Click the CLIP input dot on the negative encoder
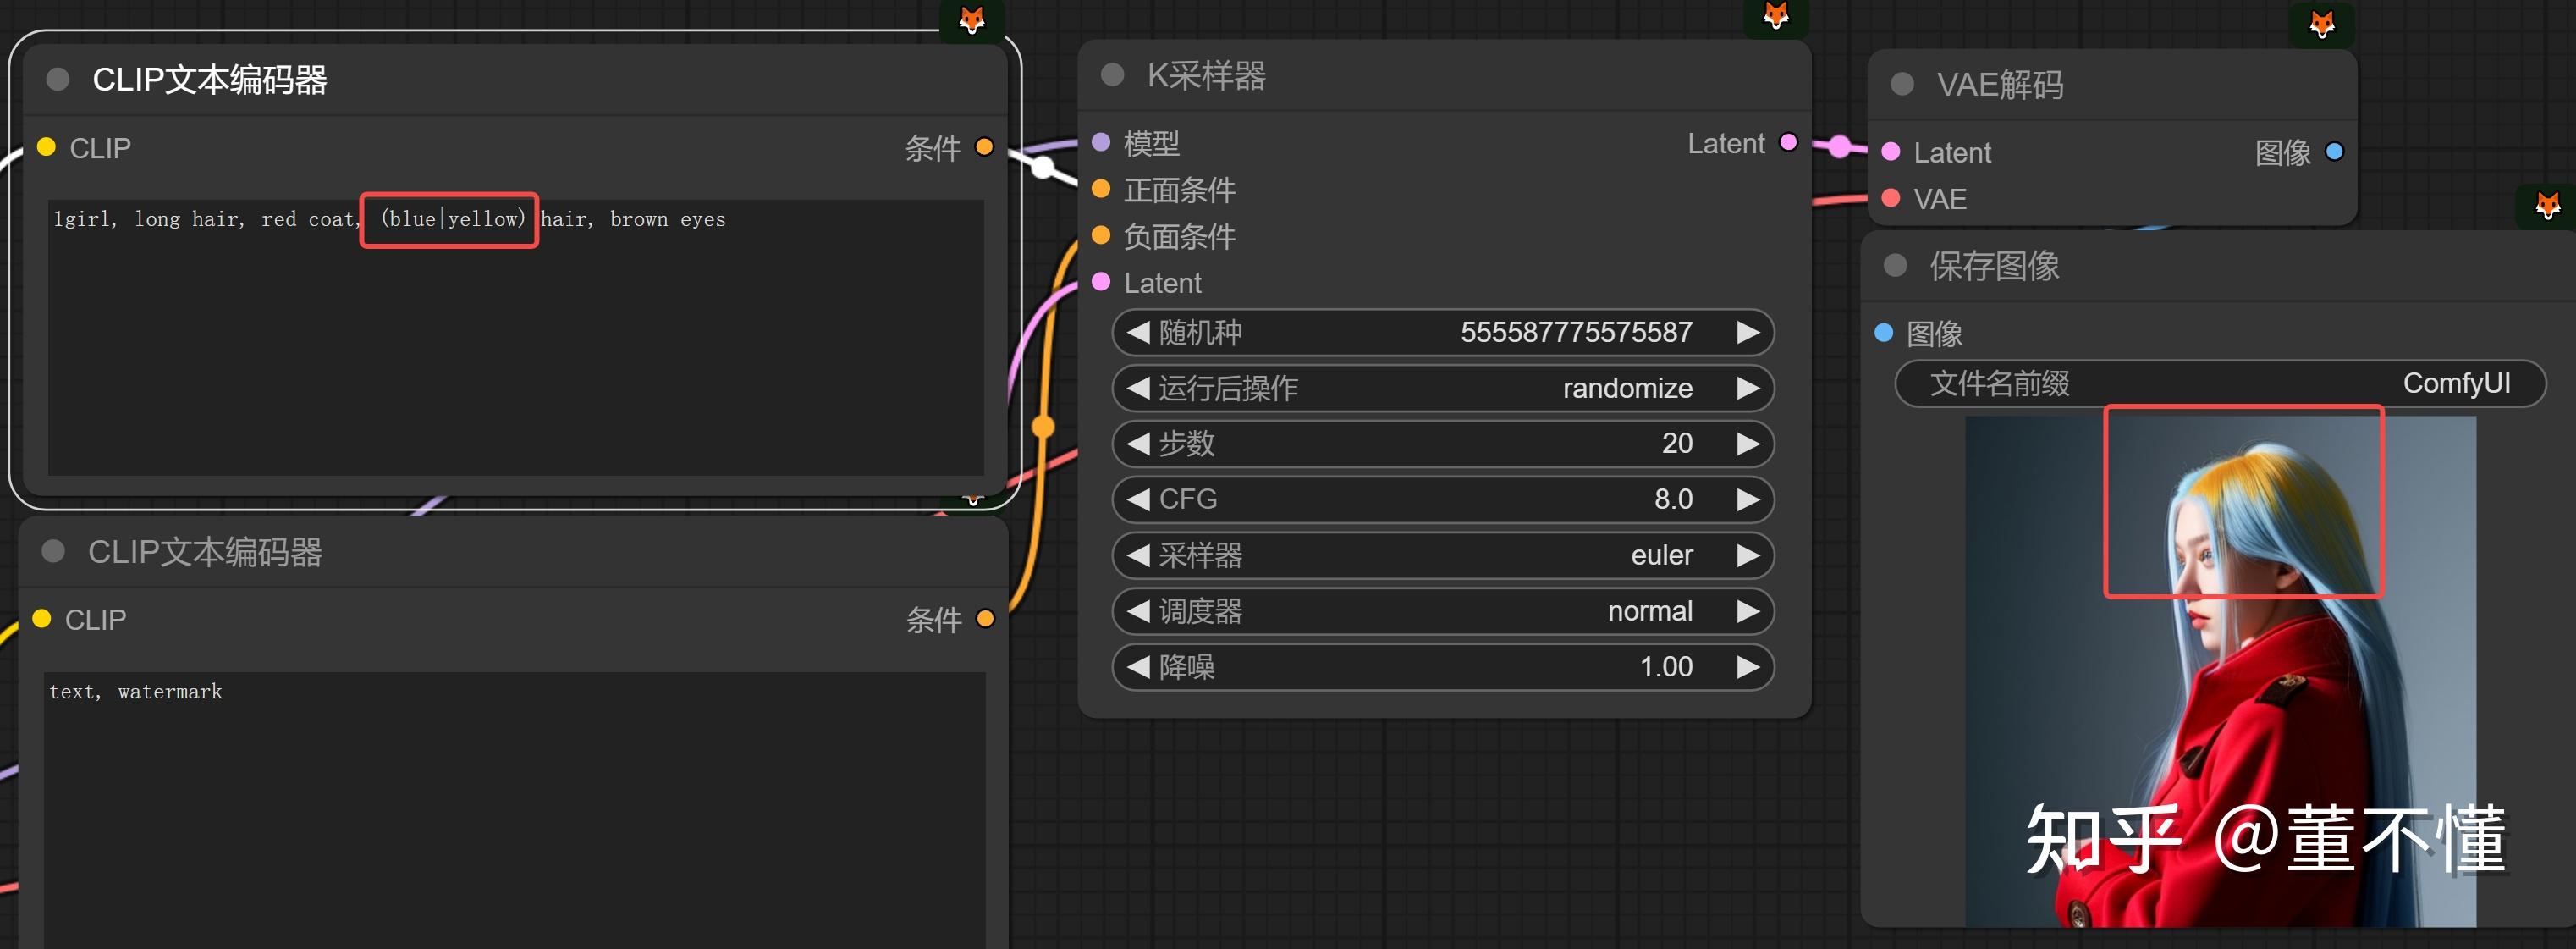This screenshot has height=949, width=2576. [43, 619]
